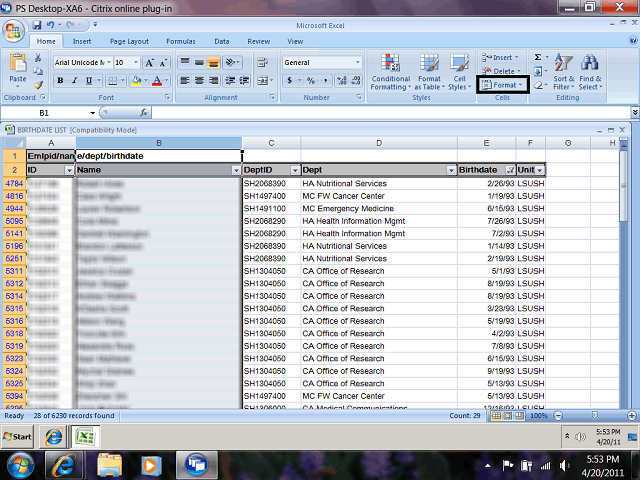
Task: Expand the Birthdate column filter dropdown
Action: point(510,171)
